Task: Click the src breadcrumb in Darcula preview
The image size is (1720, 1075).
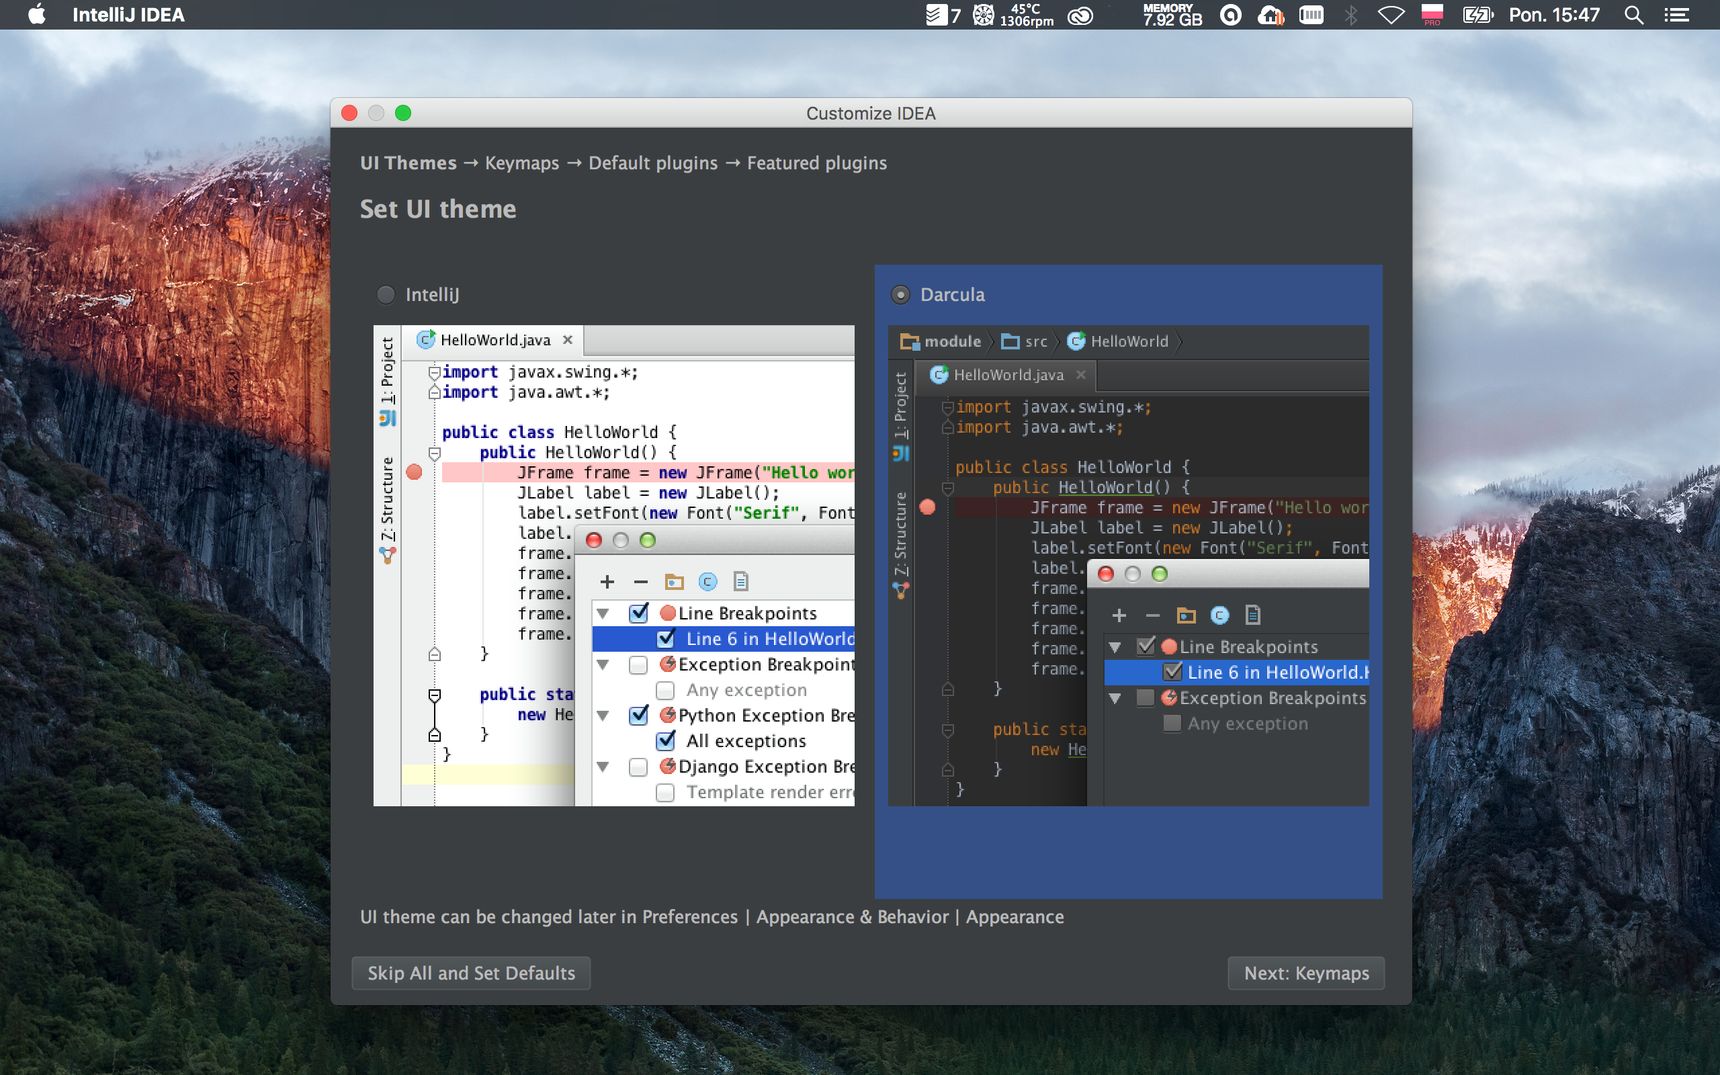Action: point(1025,341)
